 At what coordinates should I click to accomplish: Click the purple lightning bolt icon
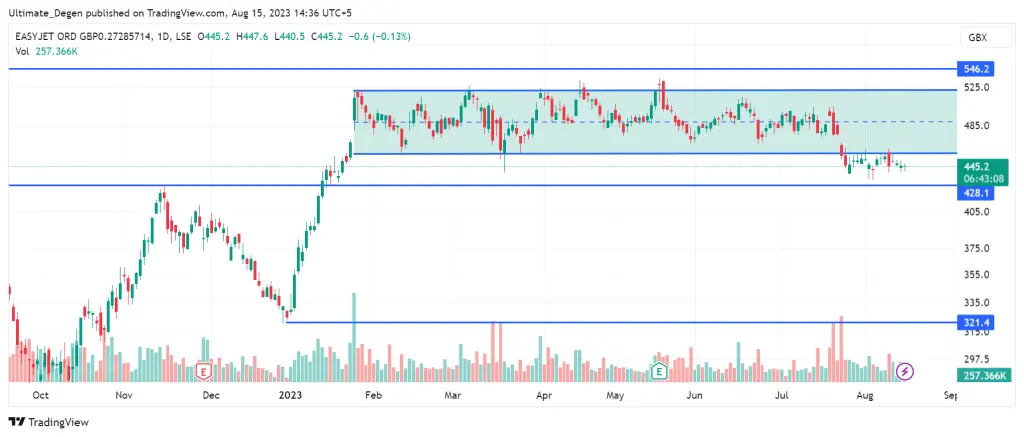tap(904, 372)
